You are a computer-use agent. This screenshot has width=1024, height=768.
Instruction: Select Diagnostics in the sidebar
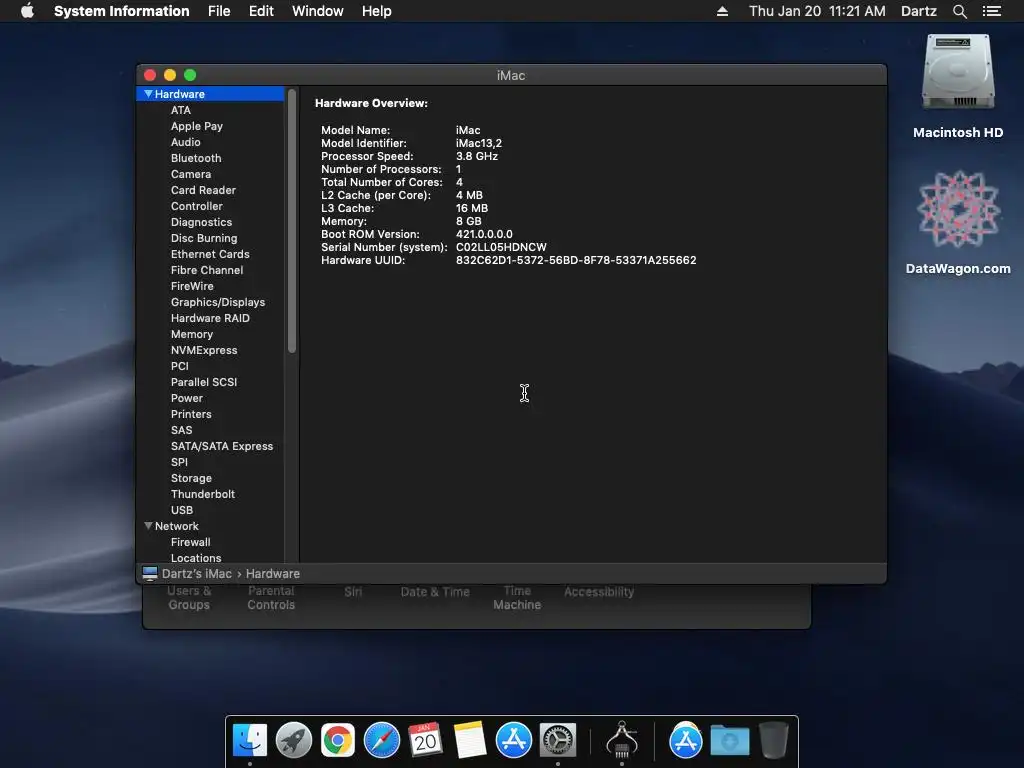pyautogui.click(x=201, y=222)
